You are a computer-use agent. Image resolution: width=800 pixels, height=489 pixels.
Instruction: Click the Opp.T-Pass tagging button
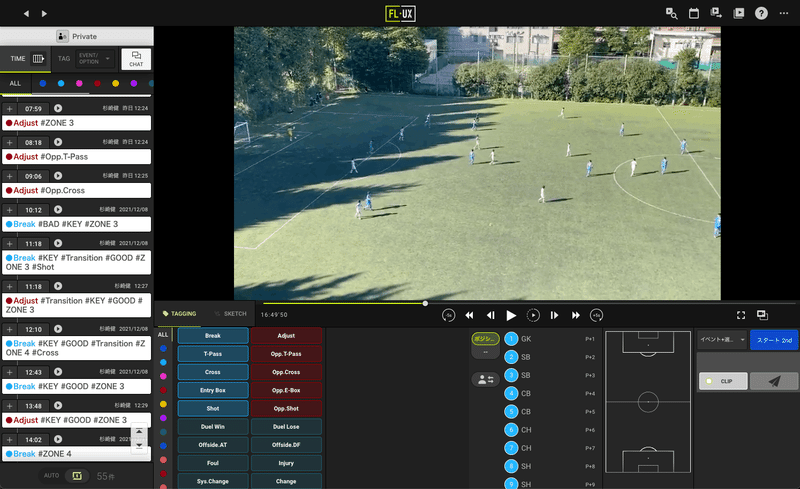286,354
